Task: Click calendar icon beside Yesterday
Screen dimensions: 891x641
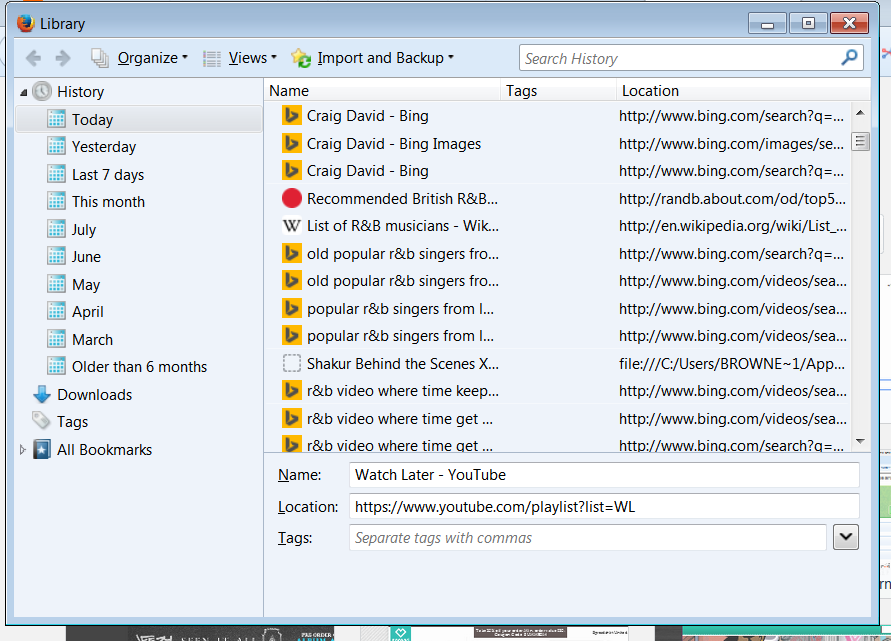Action: 56,147
